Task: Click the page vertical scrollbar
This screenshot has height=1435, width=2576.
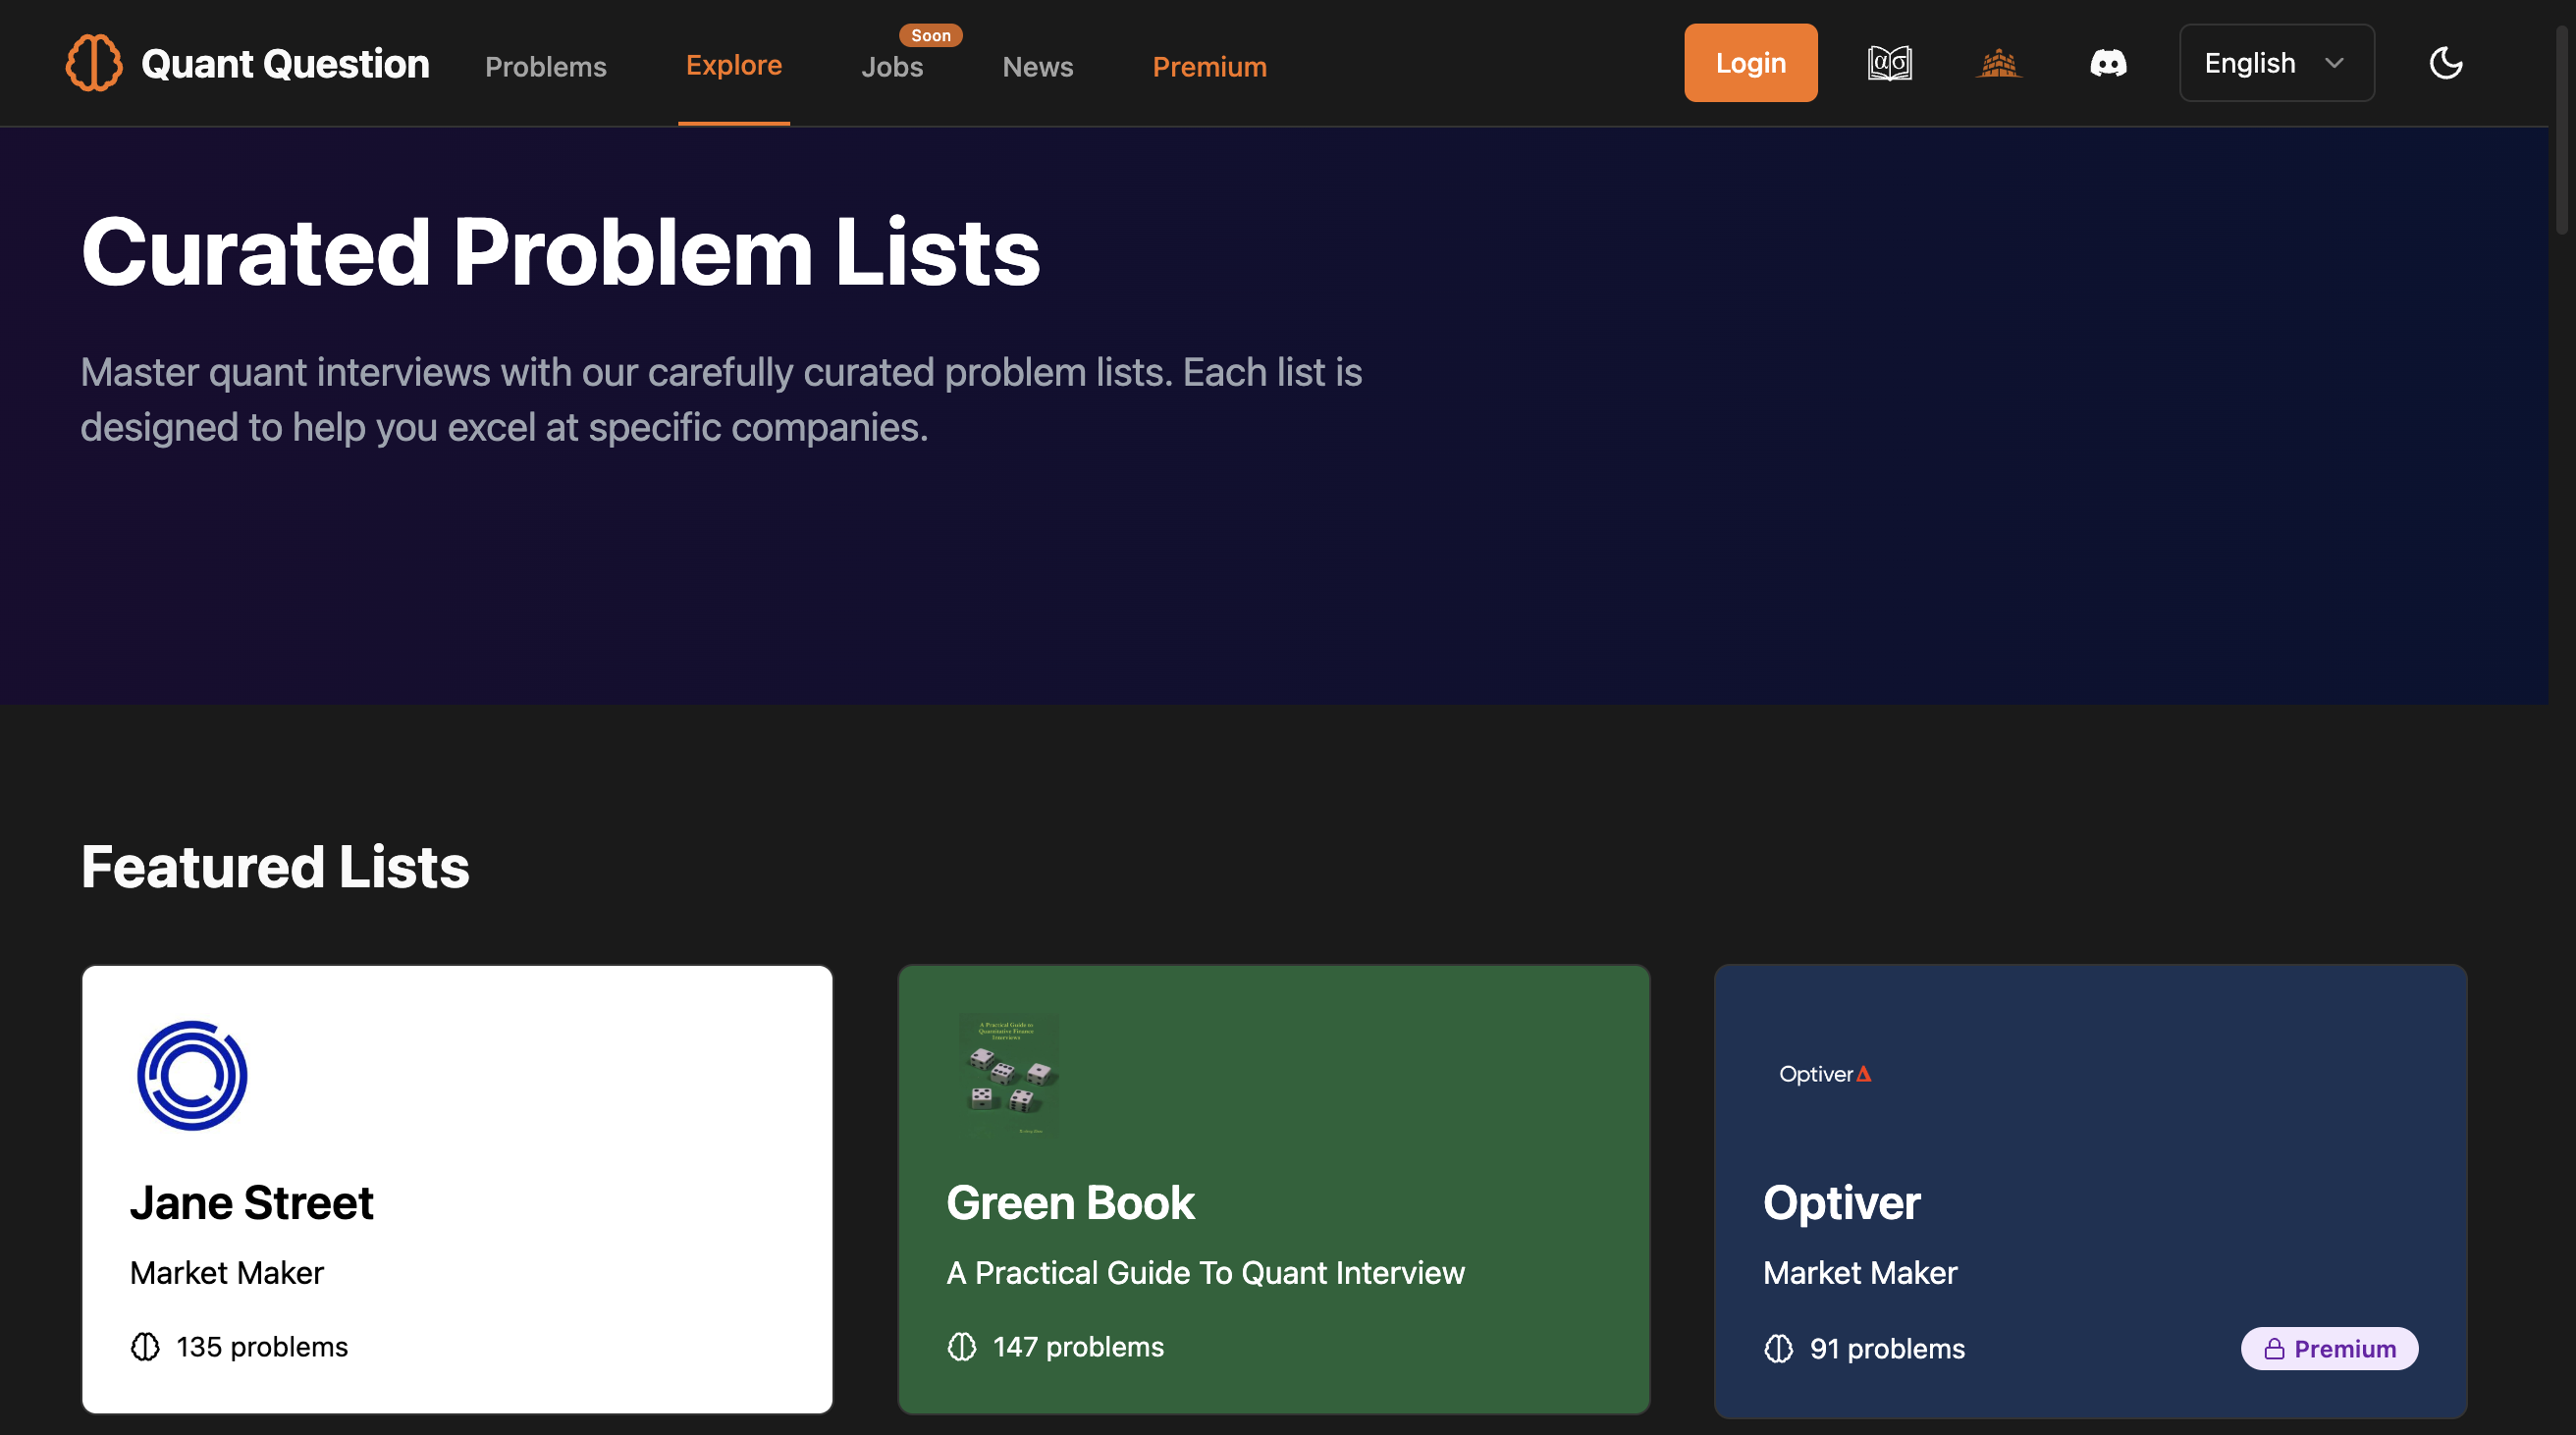Action: pos(2560,130)
